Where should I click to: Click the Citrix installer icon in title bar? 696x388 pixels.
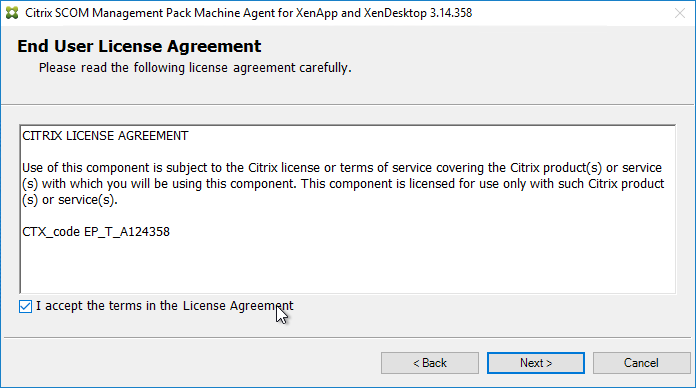point(12,13)
